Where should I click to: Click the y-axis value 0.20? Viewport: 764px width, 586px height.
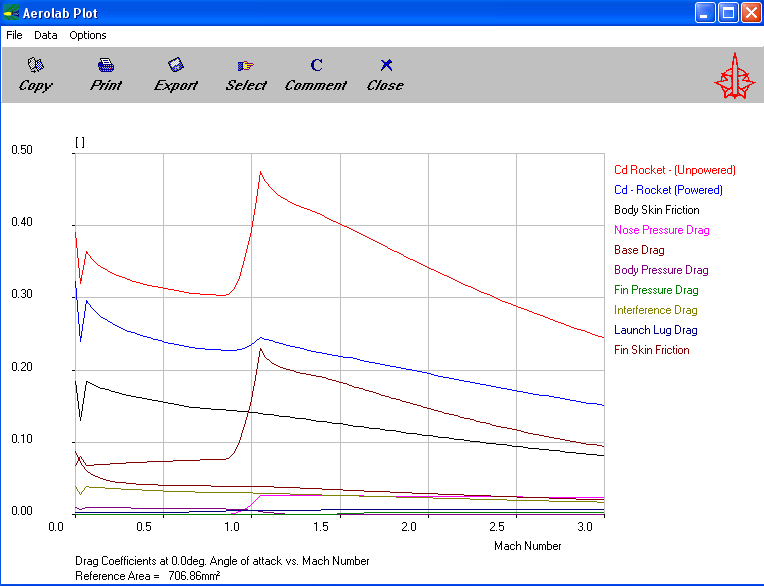click(x=22, y=367)
